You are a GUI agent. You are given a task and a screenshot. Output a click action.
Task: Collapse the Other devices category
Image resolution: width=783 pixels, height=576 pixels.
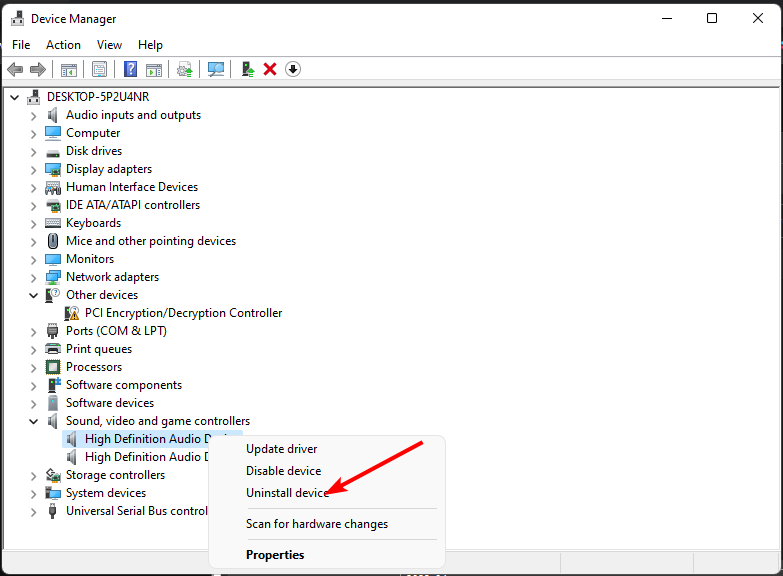tap(33, 295)
